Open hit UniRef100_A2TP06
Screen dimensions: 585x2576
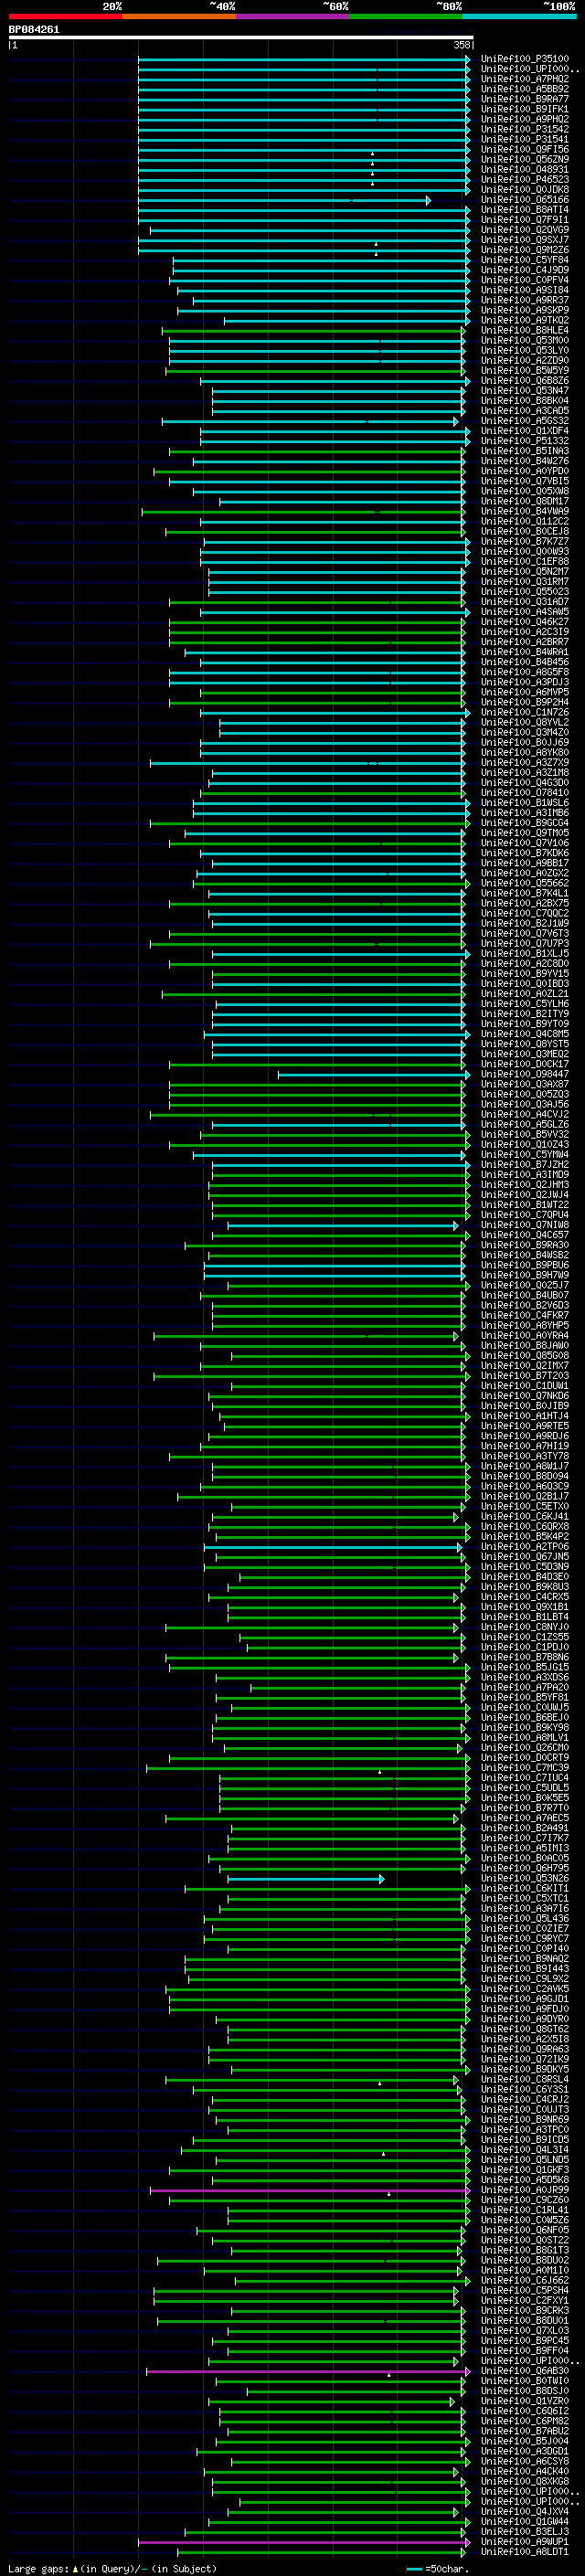[x=525, y=1547]
